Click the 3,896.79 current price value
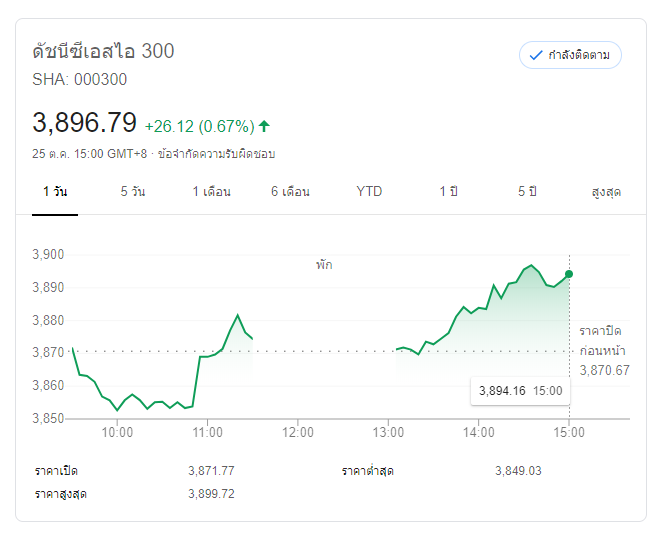Viewport: 664px width, 539px height. (84, 123)
